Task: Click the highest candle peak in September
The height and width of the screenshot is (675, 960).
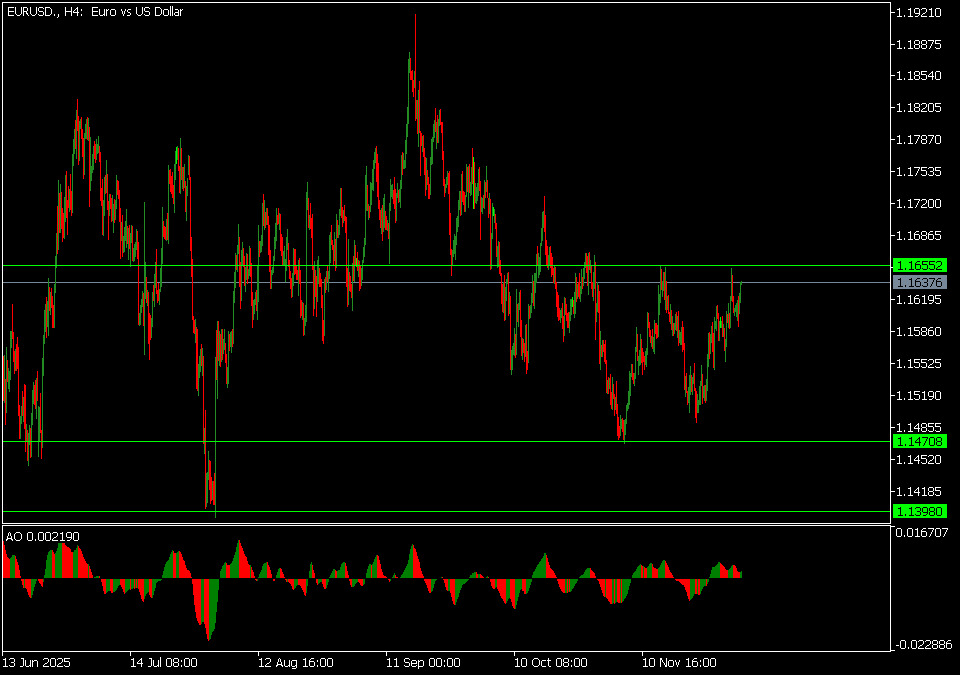Action: 414,16
